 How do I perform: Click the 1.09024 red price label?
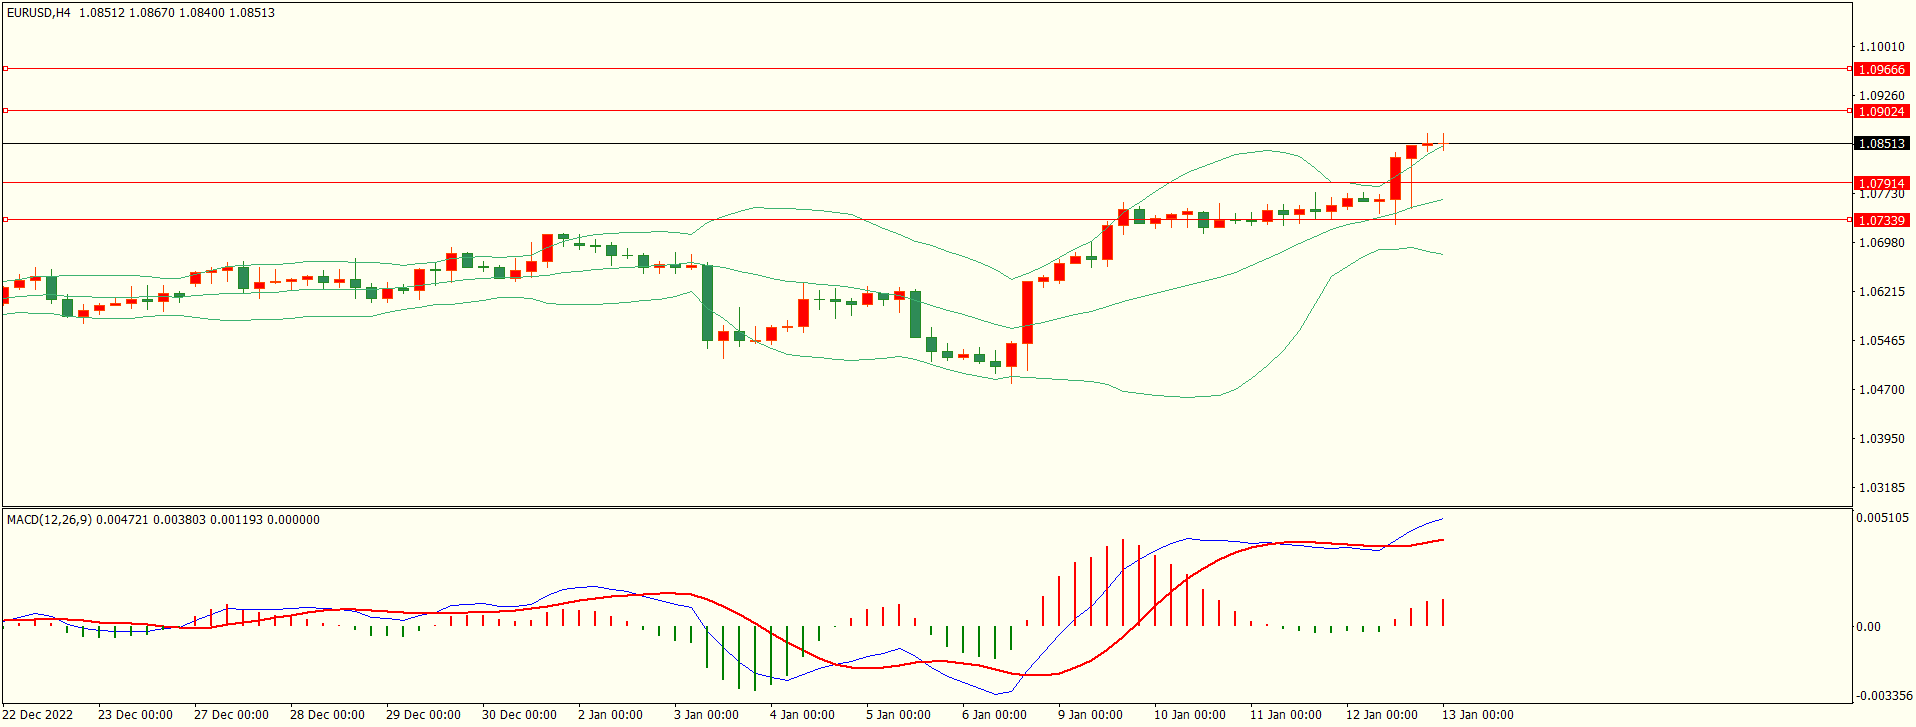point(1881,112)
